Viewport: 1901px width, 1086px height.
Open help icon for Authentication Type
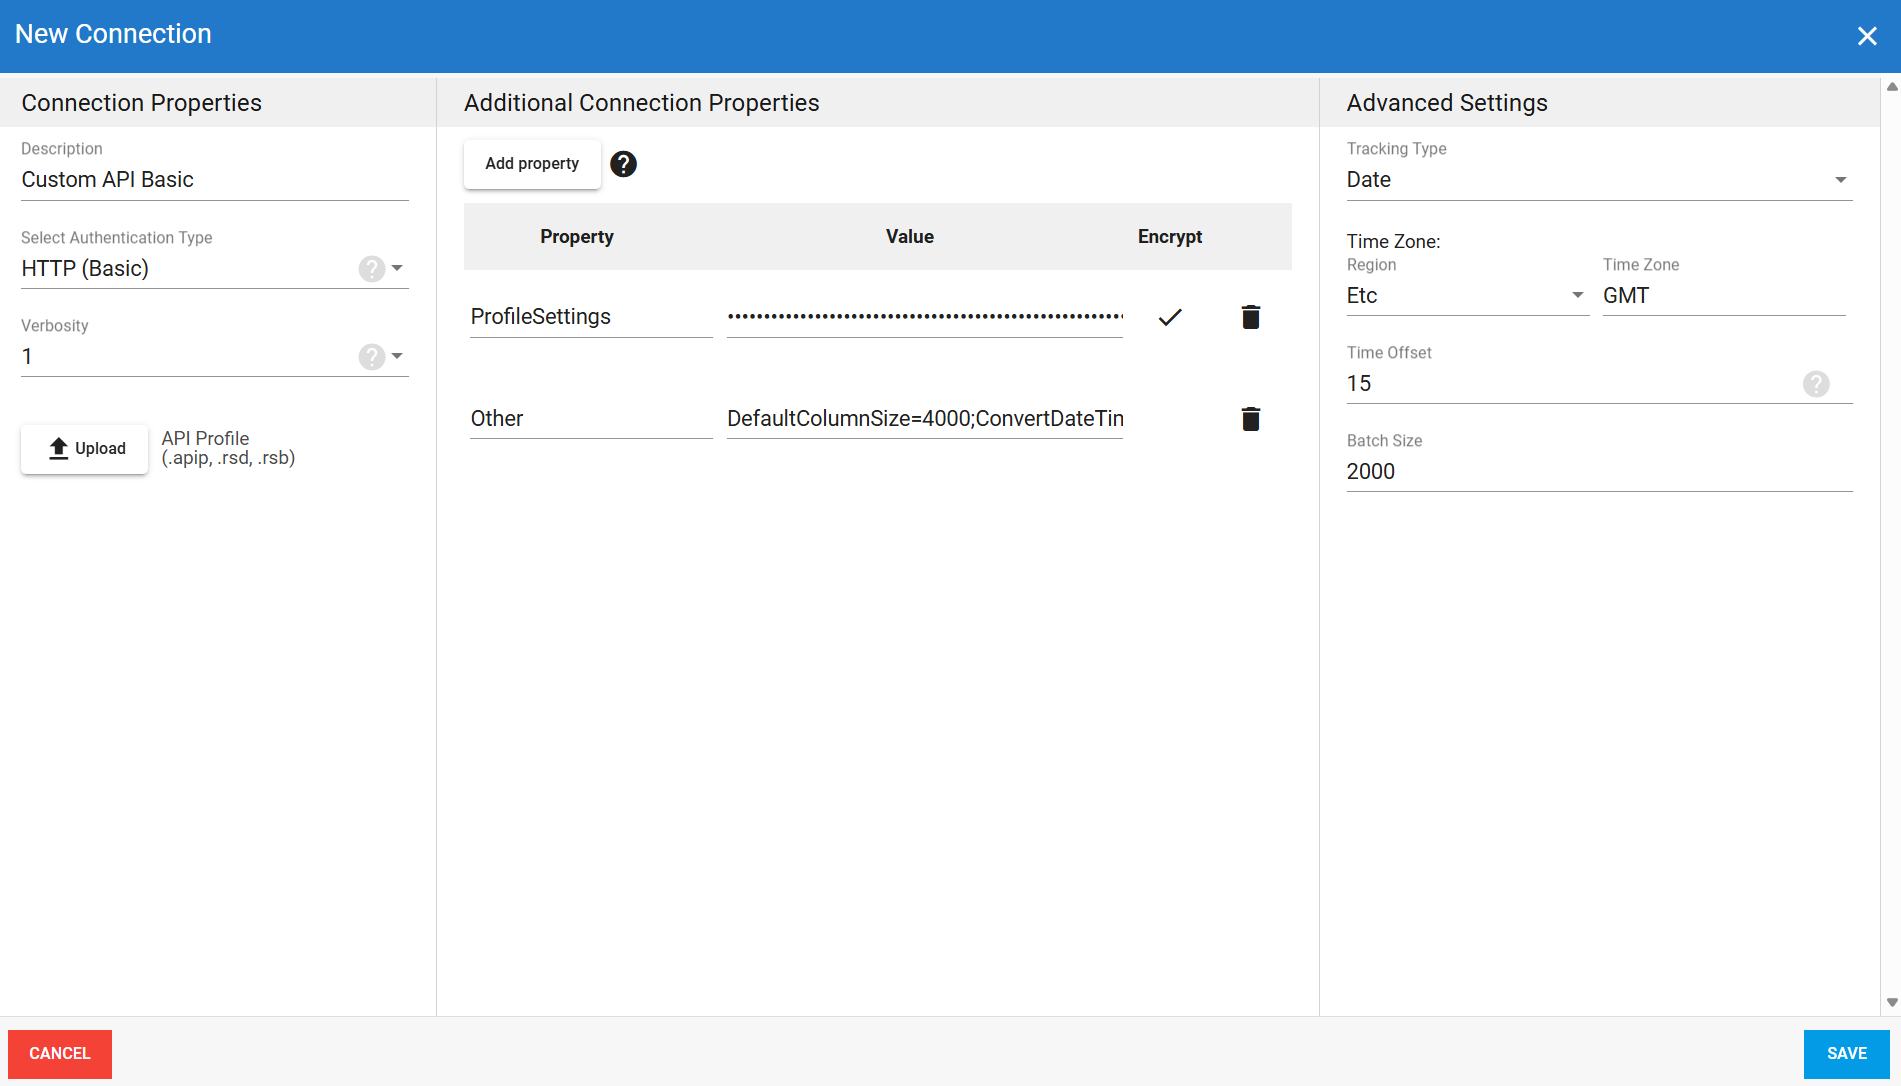(372, 269)
